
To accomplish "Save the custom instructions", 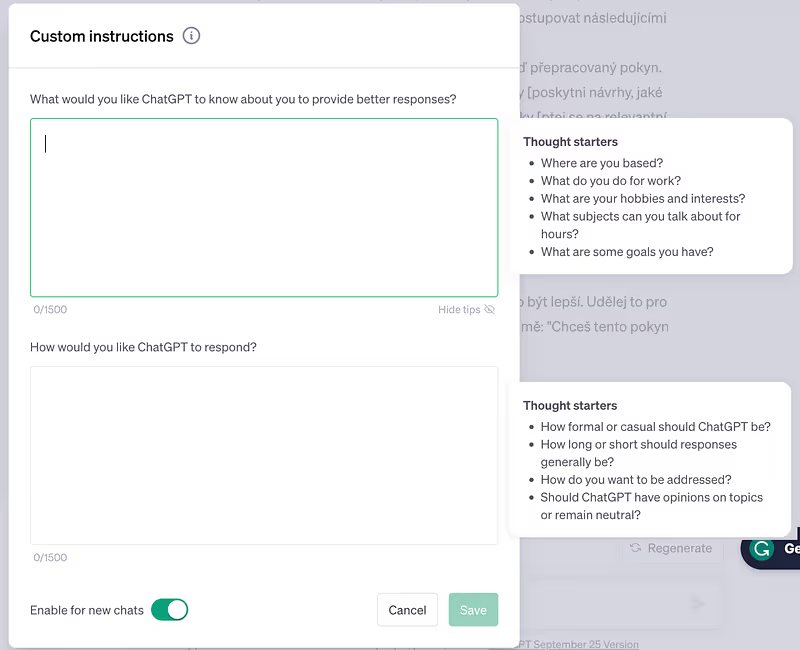I will pyautogui.click(x=473, y=610).
